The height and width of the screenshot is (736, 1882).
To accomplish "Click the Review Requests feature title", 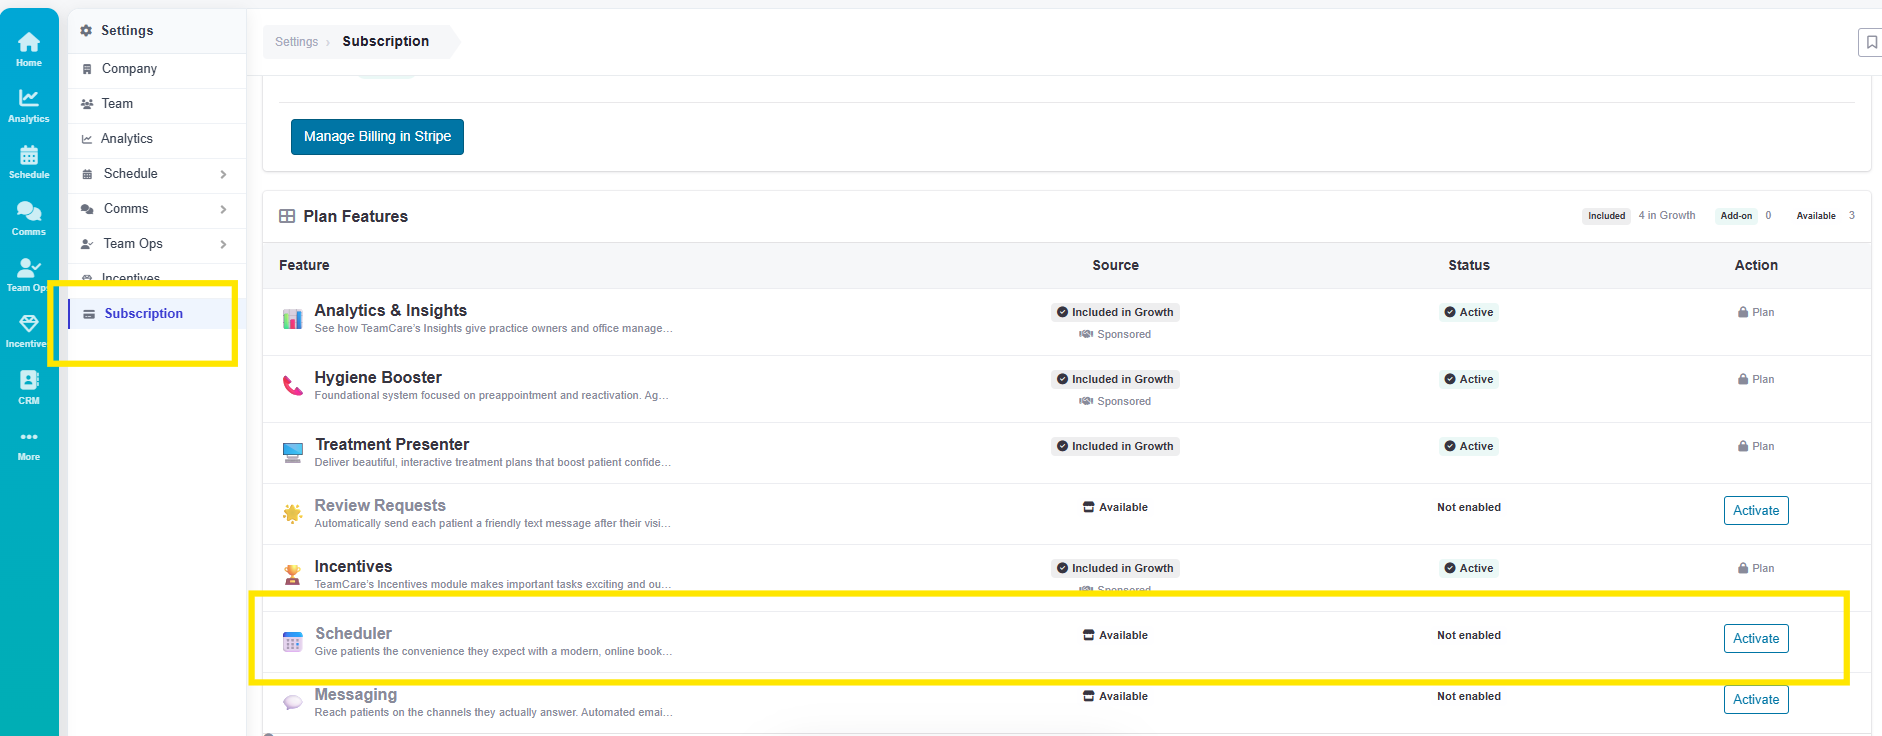I will pyautogui.click(x=380, y=506).
